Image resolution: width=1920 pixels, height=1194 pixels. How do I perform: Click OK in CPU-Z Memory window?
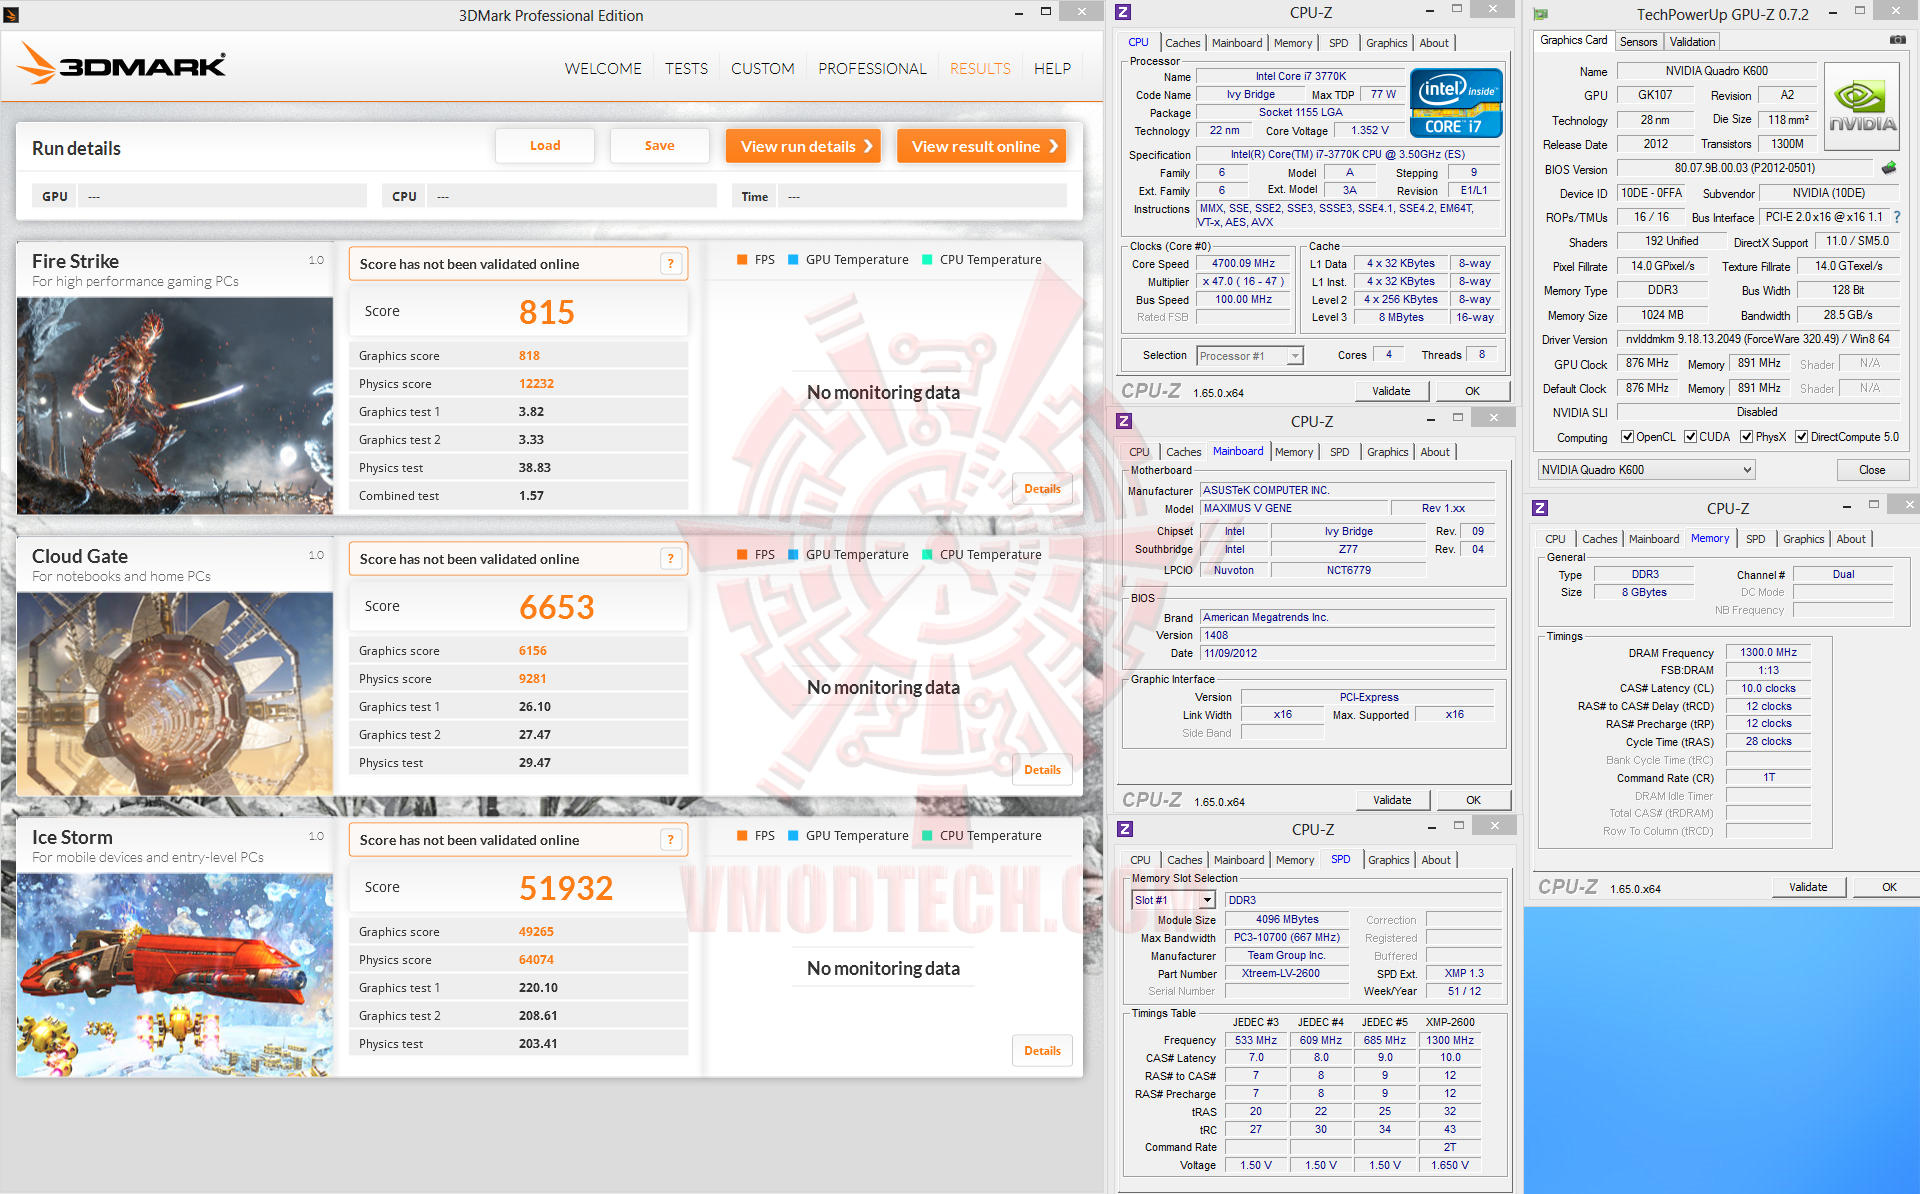pos(1889,887)
